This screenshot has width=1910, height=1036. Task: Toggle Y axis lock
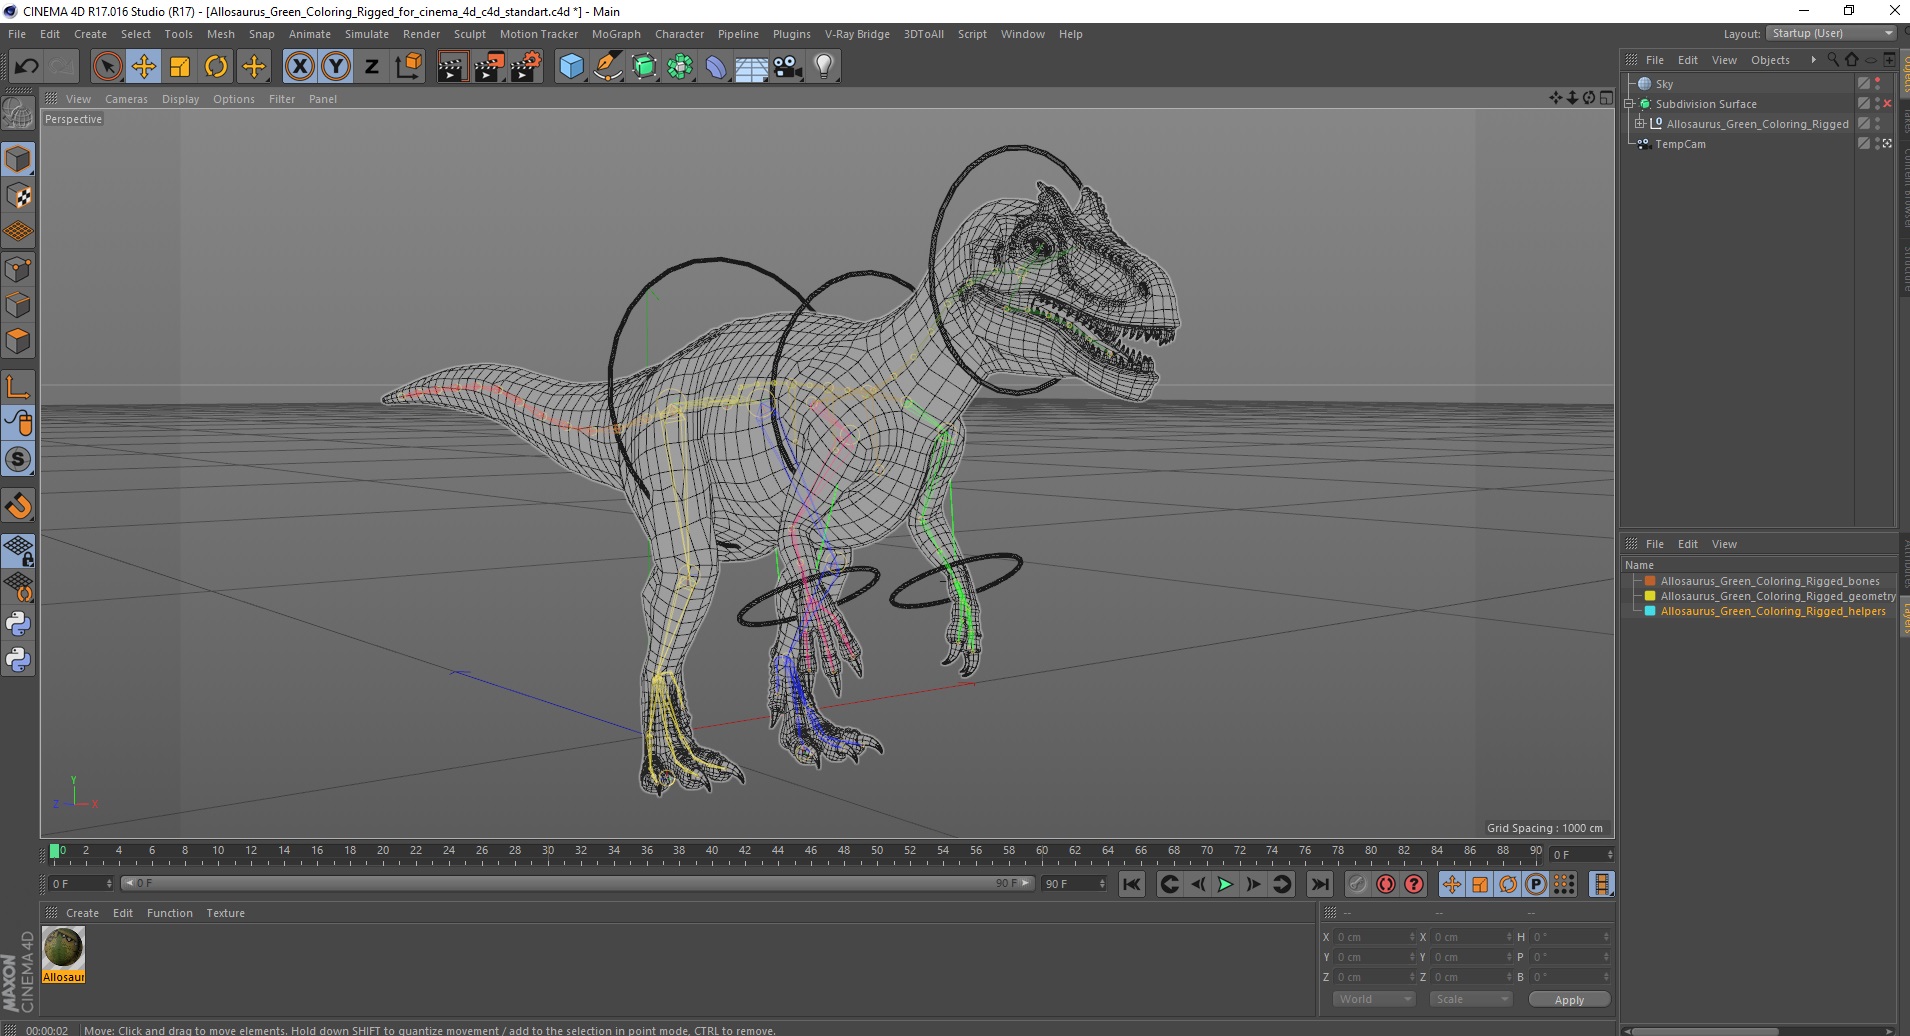point(336,67)
